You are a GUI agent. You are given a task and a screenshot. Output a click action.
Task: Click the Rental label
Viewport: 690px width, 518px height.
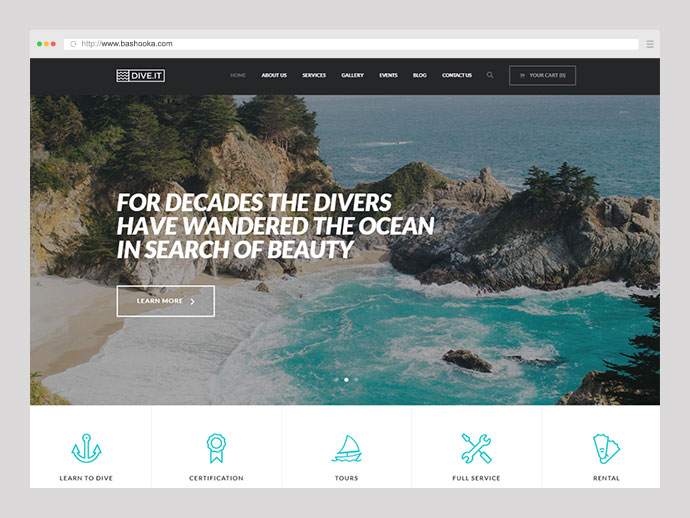[606, 478]
